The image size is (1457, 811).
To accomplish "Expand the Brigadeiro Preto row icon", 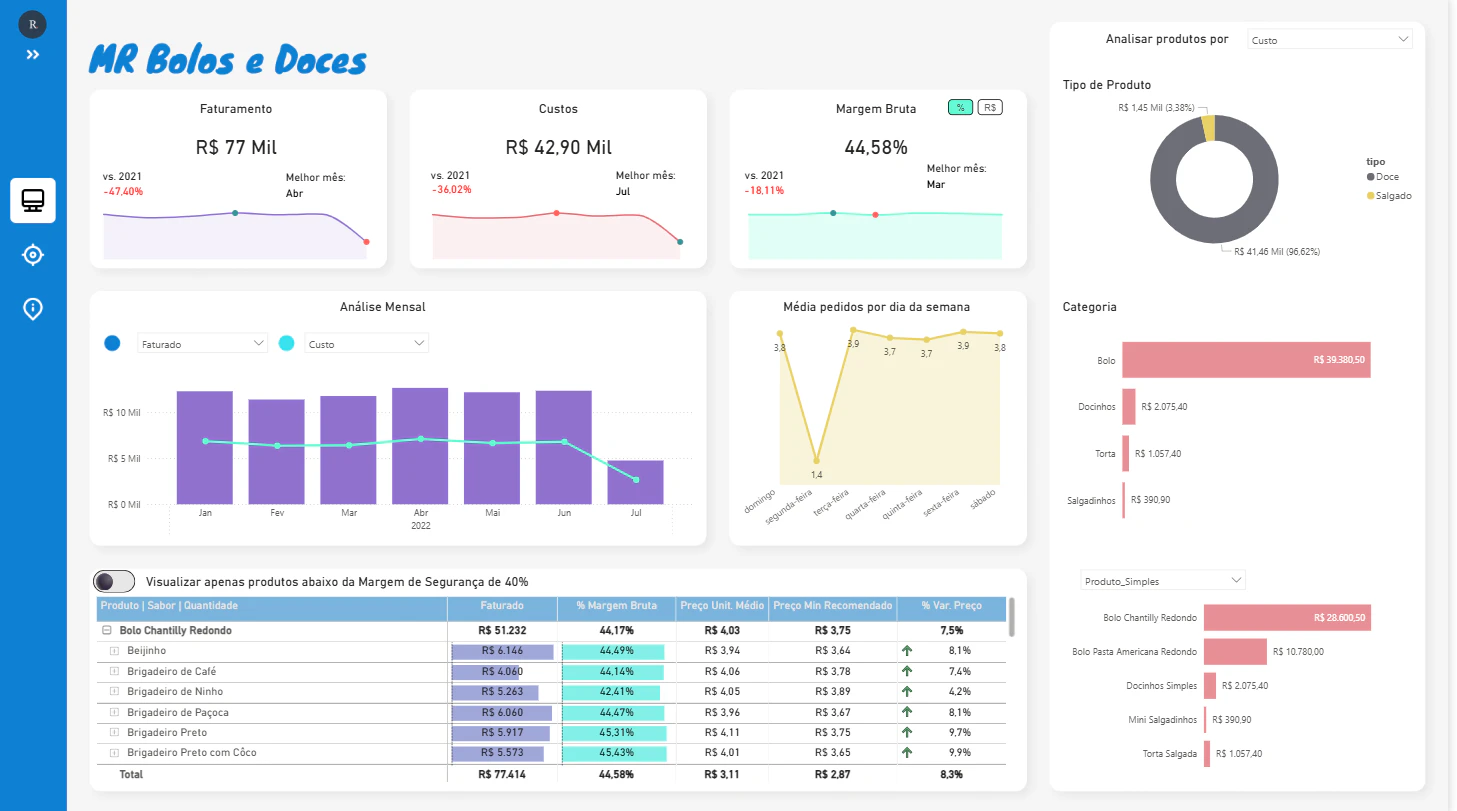I will click(114, 733).
